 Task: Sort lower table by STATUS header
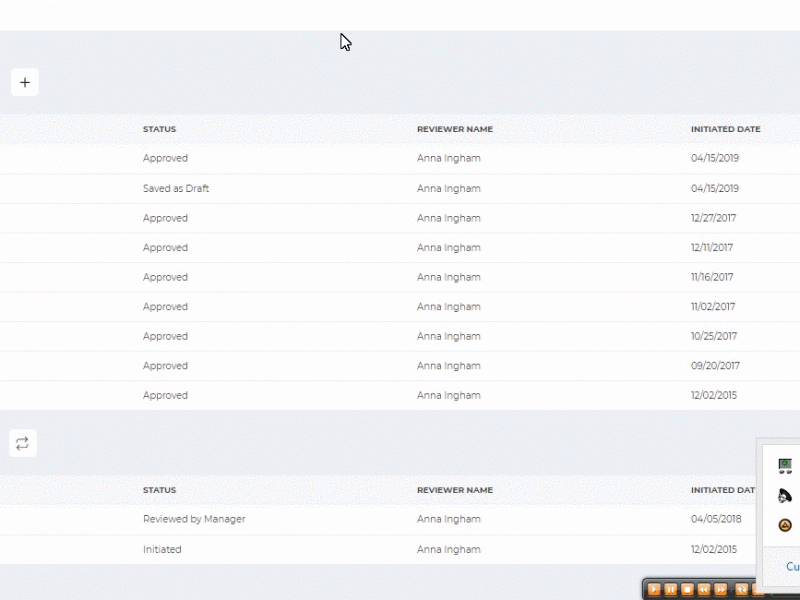tap(159, 490)
